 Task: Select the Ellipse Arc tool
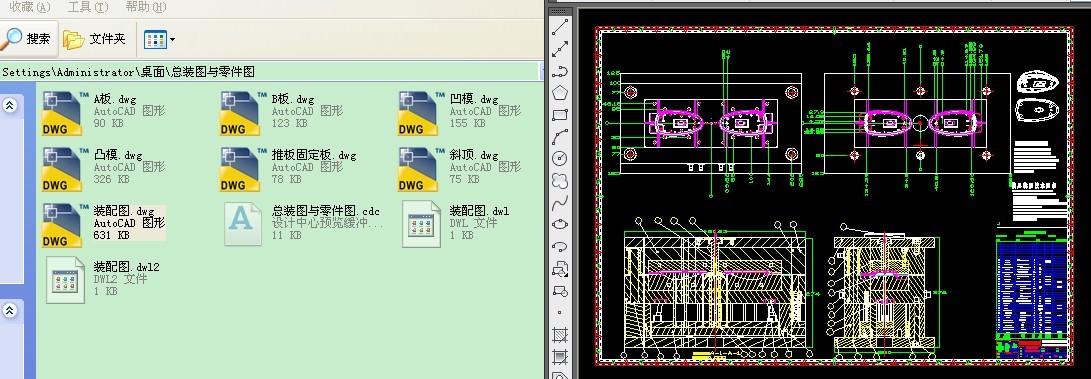pos(559,247)
